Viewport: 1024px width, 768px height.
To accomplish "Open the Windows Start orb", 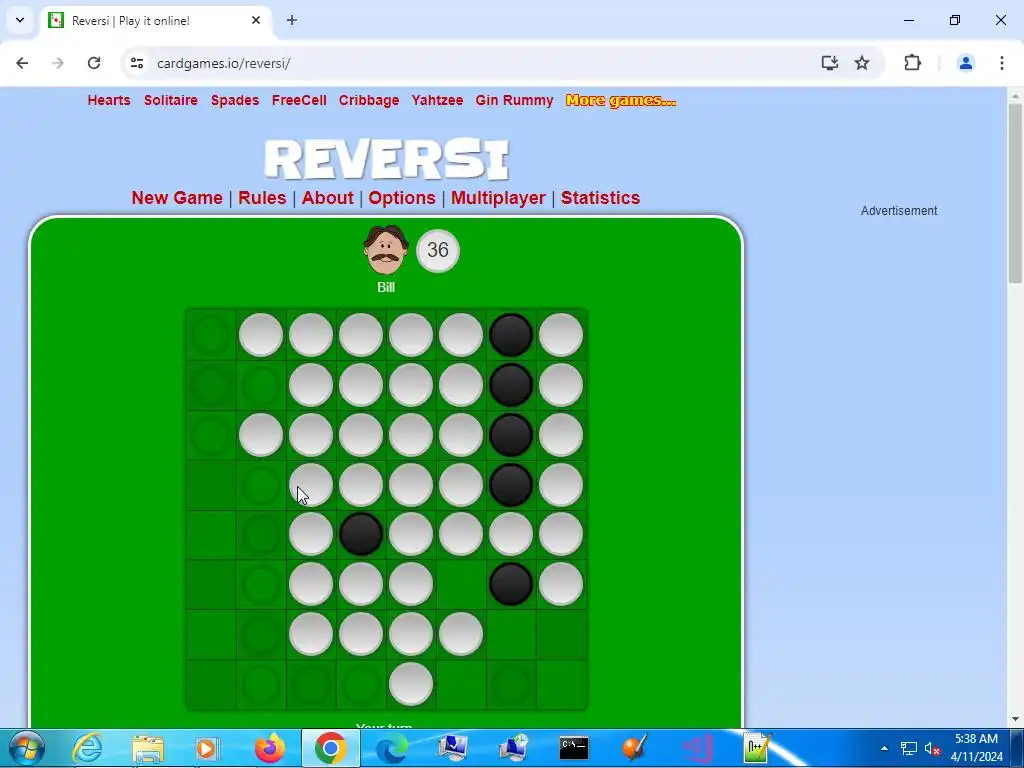I will pos(26,748).
